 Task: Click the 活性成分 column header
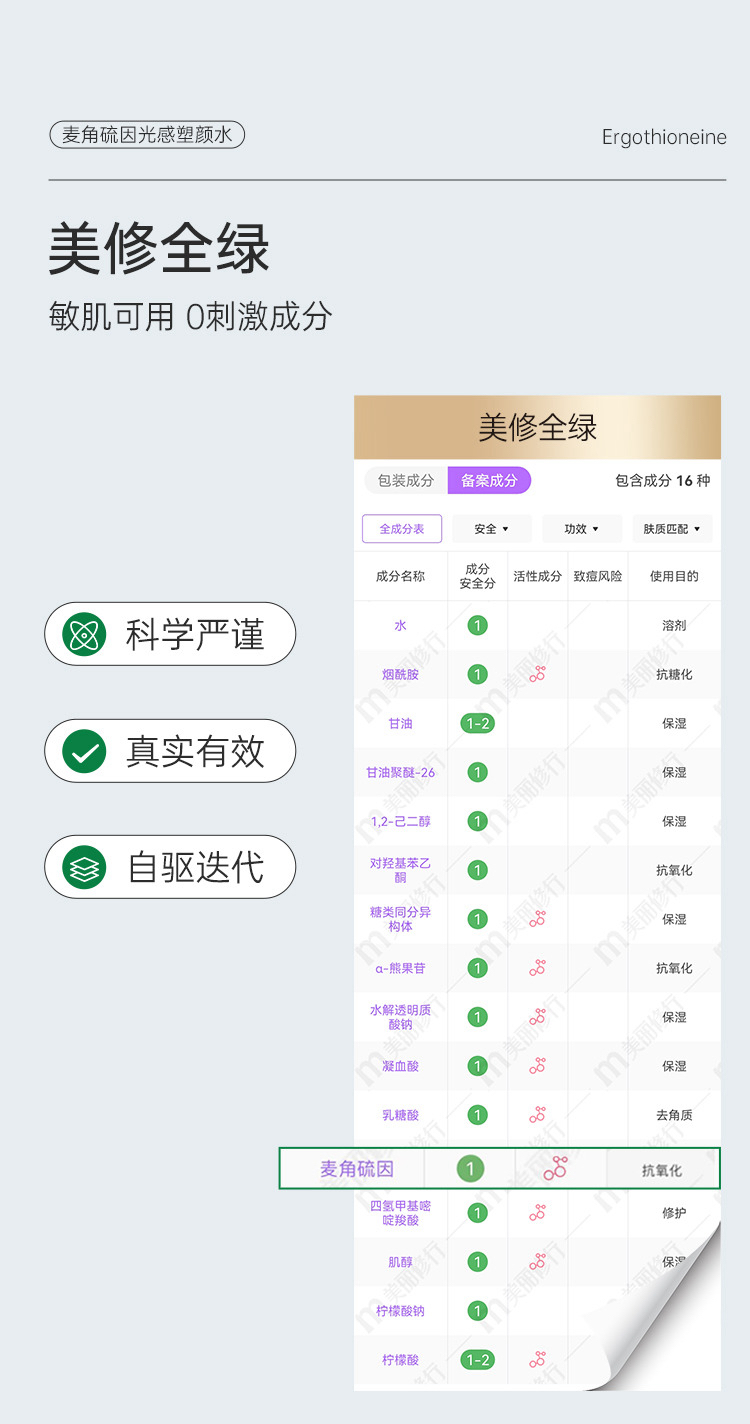[x=538, y=577]
